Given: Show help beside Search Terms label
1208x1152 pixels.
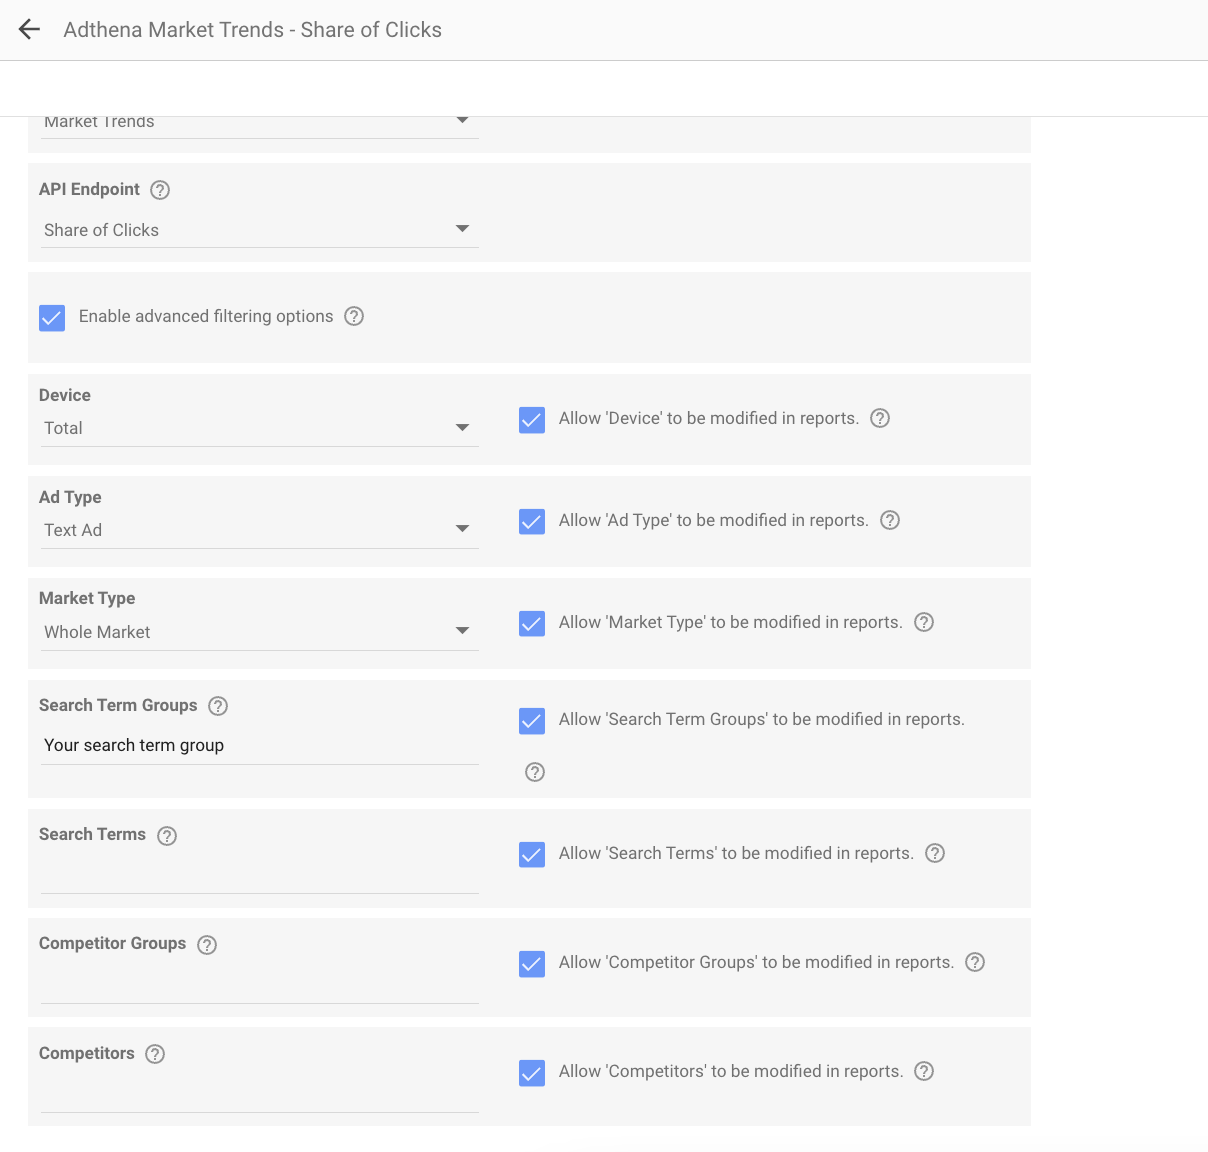Looking at the screenshot, I should 167,836.
